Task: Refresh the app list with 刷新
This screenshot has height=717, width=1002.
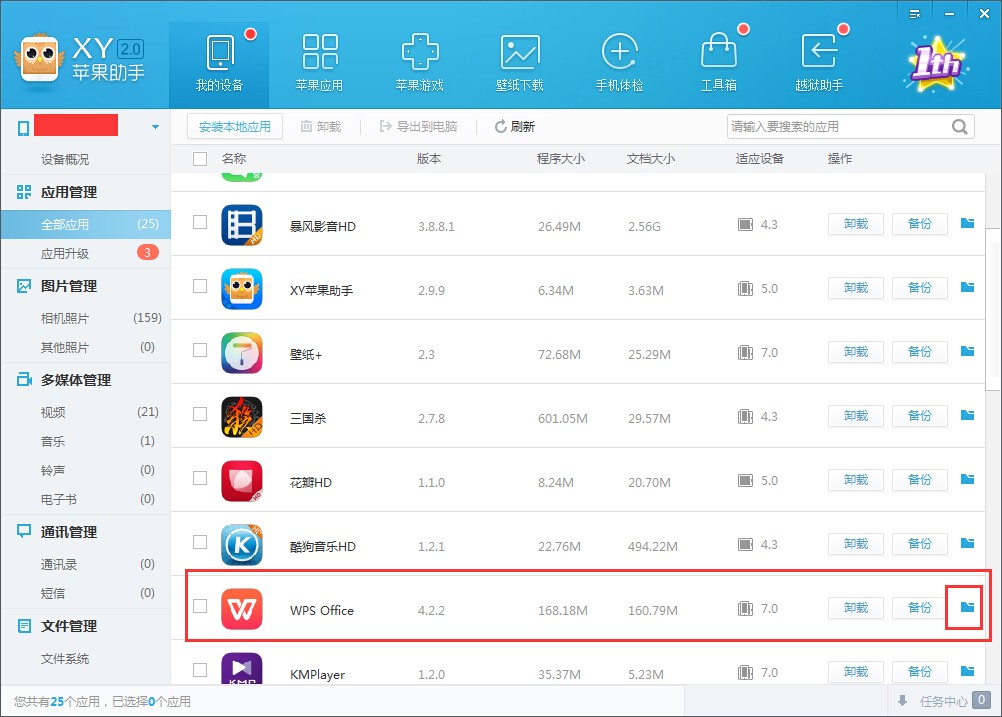Action: (x=515, y=127)
